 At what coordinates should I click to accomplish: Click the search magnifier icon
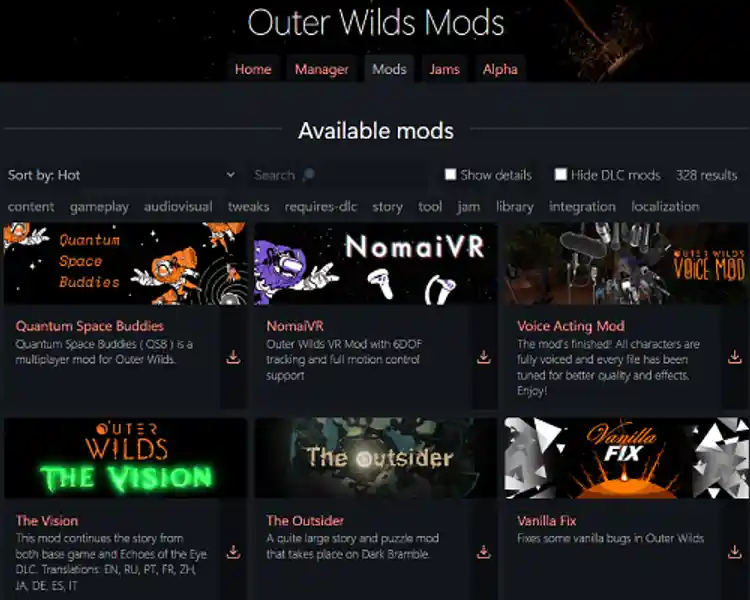(x=309, y=175)
